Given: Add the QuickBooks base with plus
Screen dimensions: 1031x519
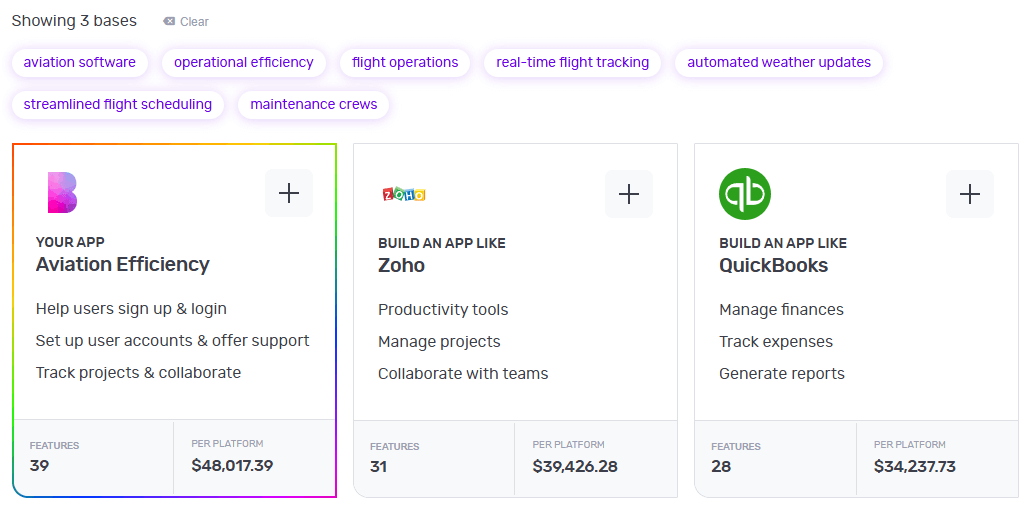Looking at the screenshot, I should coord(970,194).
